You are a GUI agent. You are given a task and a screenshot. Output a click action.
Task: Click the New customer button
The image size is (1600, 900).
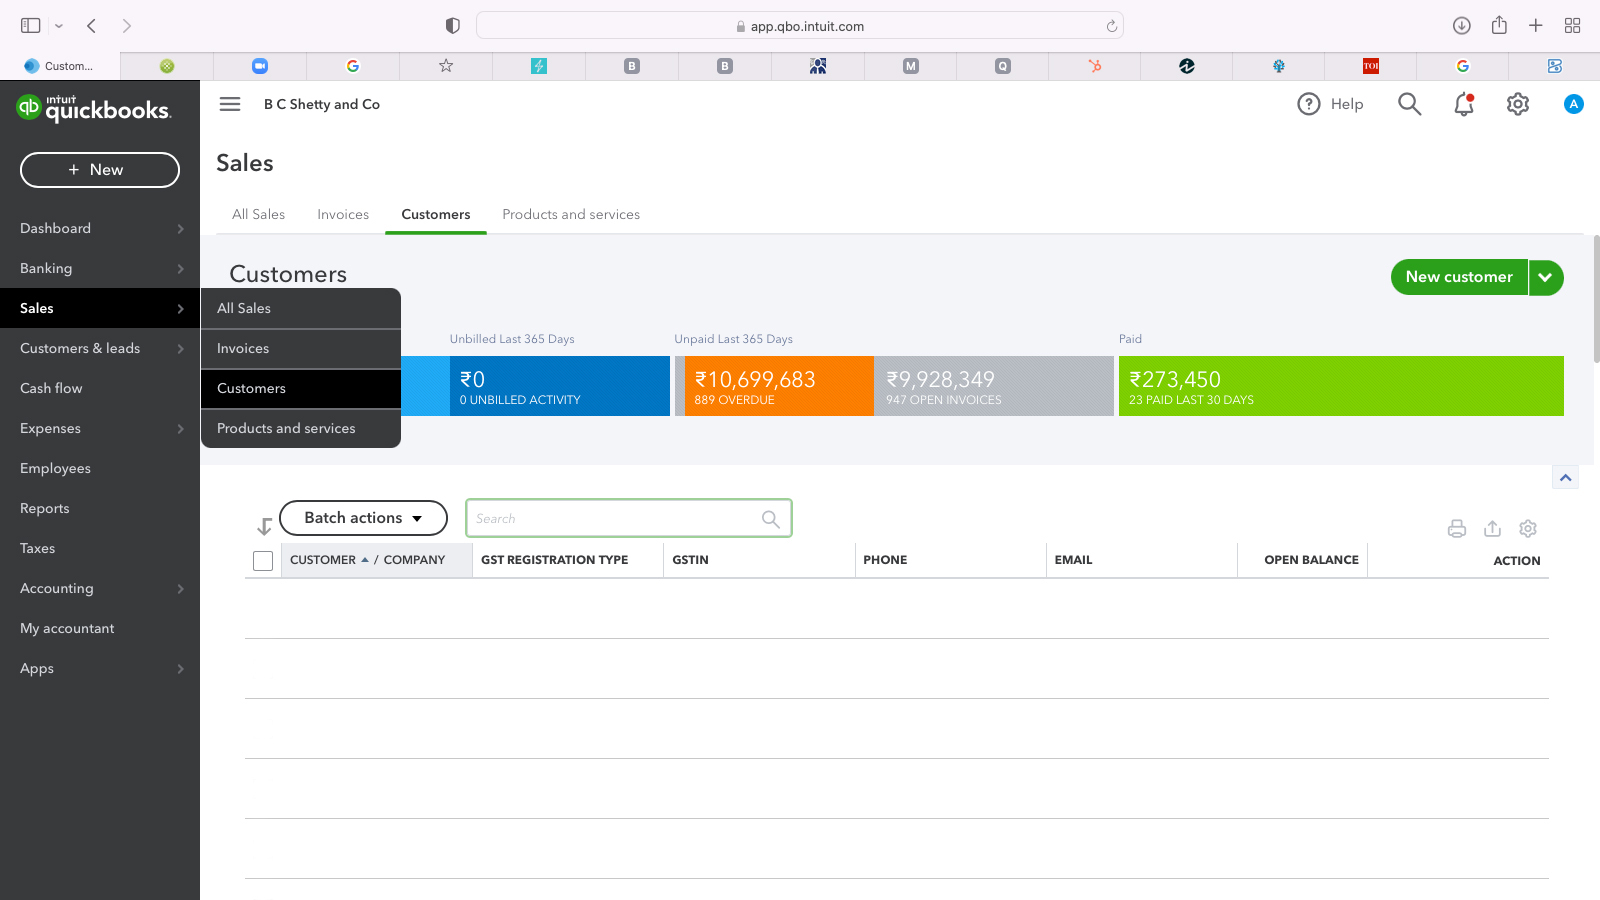click(1458, 277)
